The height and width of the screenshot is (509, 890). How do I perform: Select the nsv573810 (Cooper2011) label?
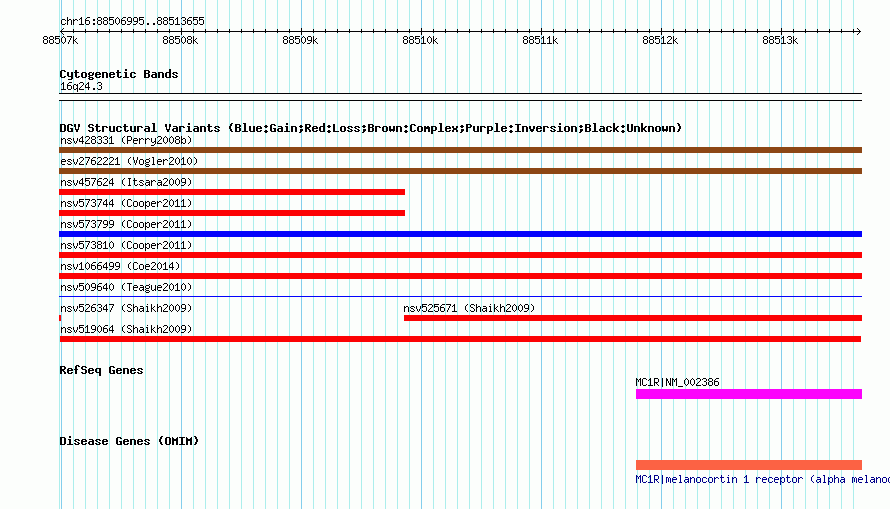click(126, 245)
